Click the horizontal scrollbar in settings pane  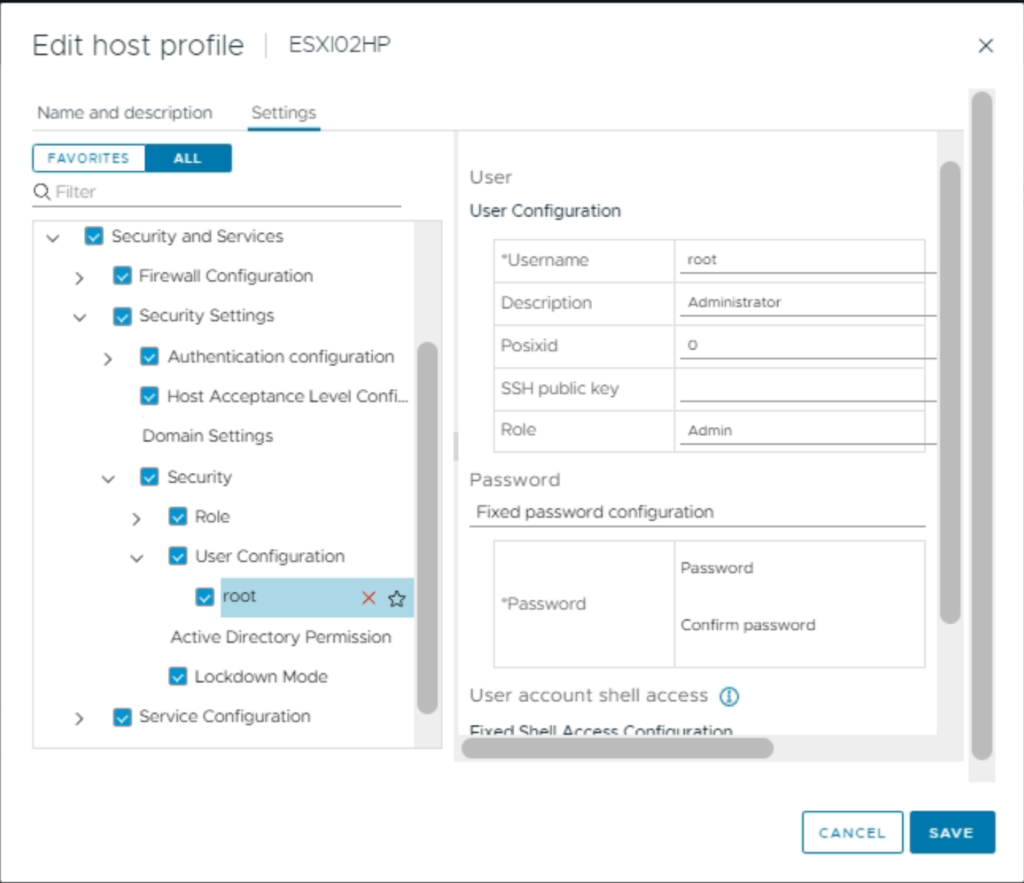(x=616, y=748)
